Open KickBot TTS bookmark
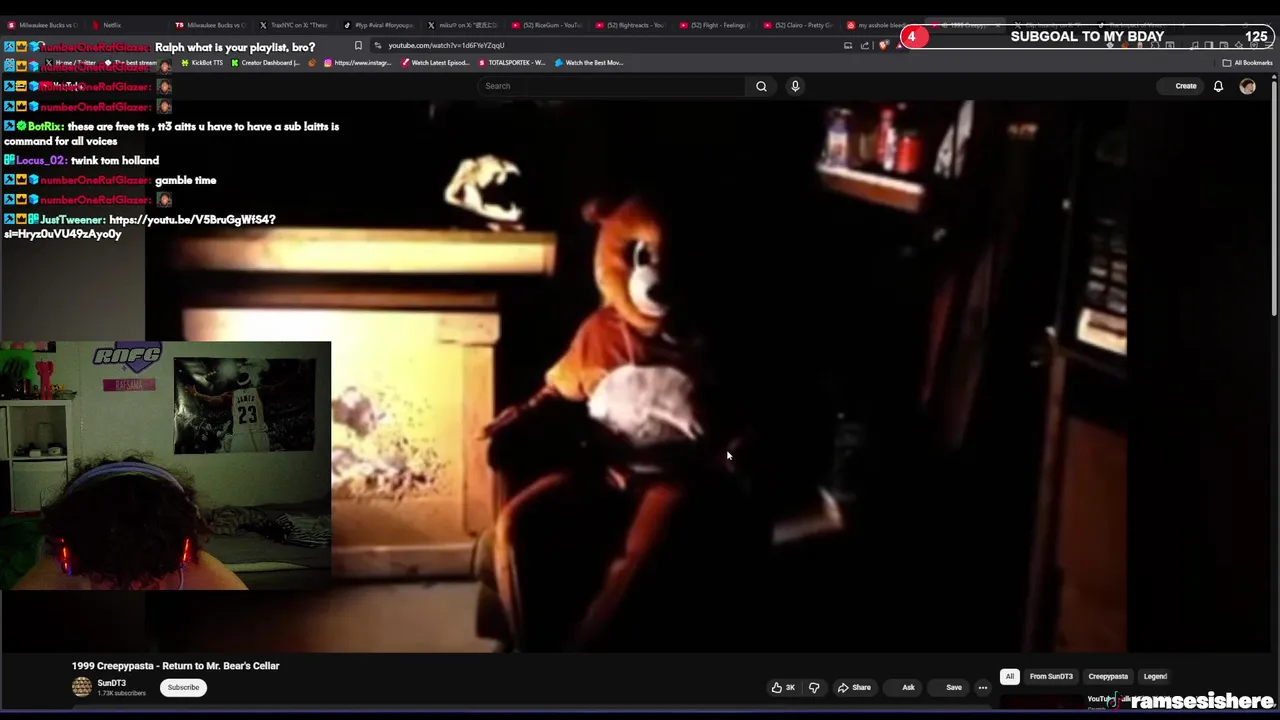1280x720 pixels. pos(202,63)
